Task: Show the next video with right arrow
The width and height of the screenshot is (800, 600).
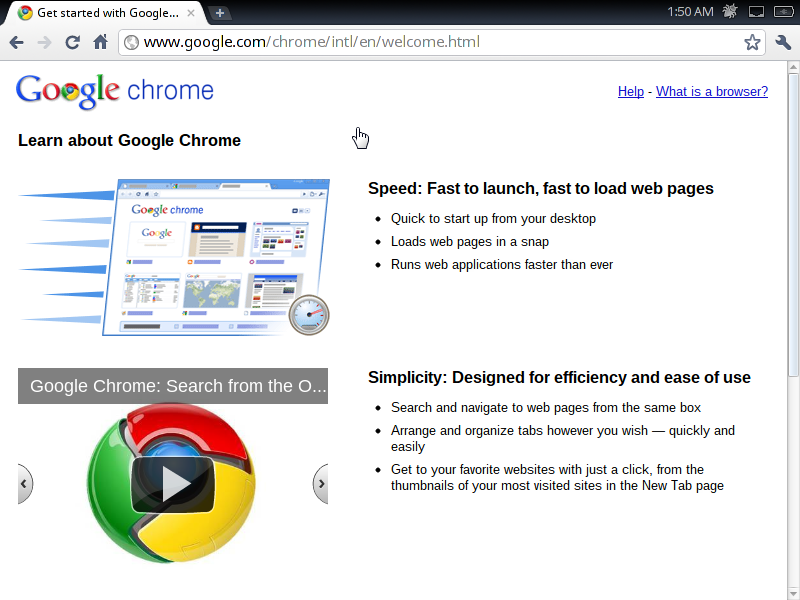Action: point(320,484)
